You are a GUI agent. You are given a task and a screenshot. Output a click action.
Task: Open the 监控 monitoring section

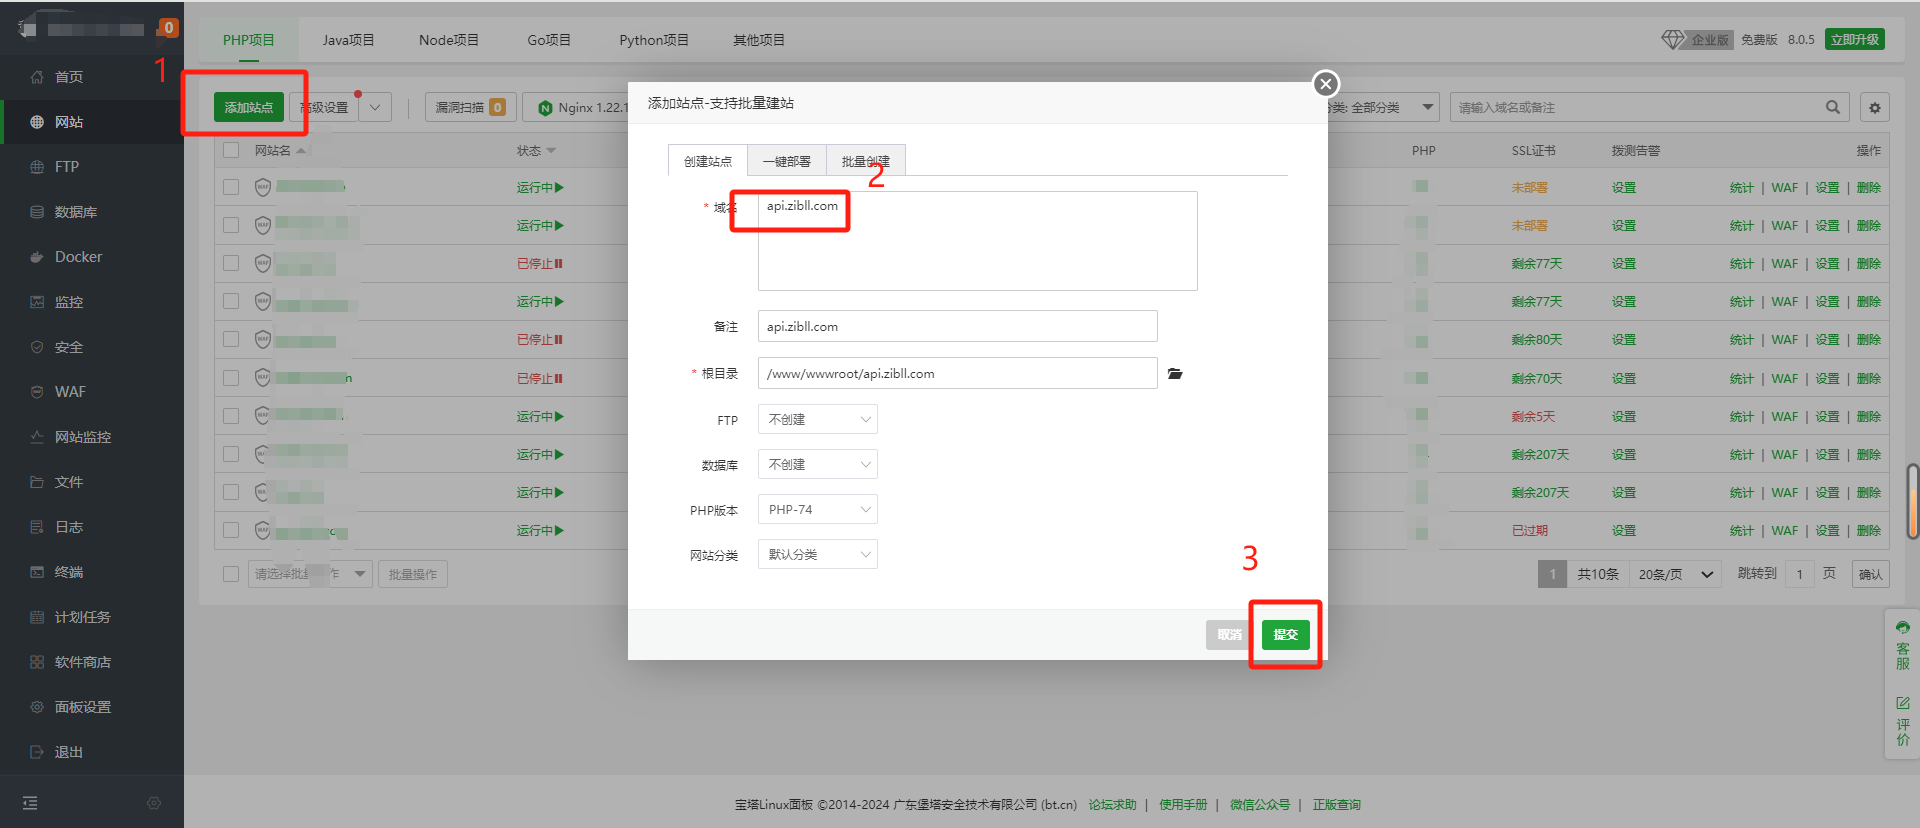(x=69, y=302)
